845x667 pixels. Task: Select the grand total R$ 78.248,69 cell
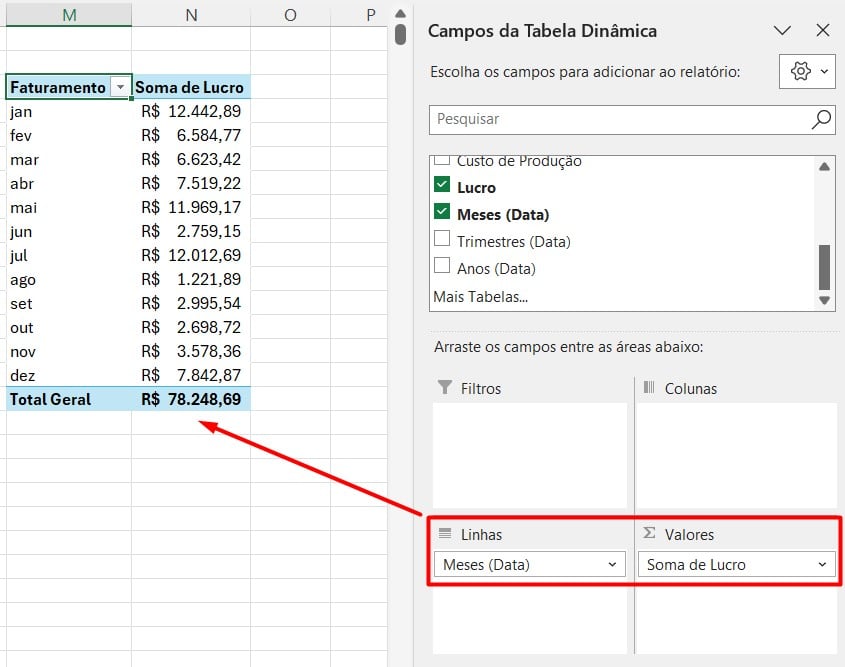pyautogui.click(x=191, y=399)
